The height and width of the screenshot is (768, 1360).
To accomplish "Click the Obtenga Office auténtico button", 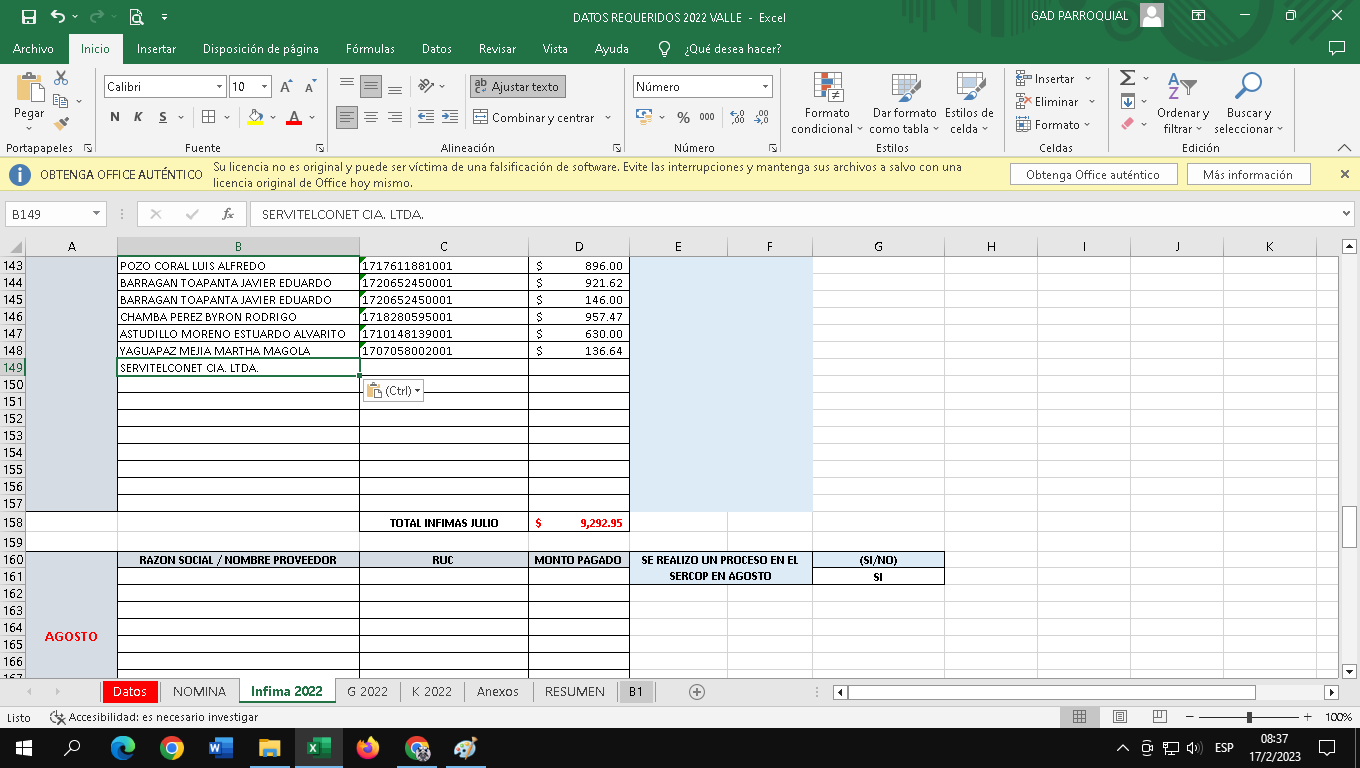I will [1092, 175].
